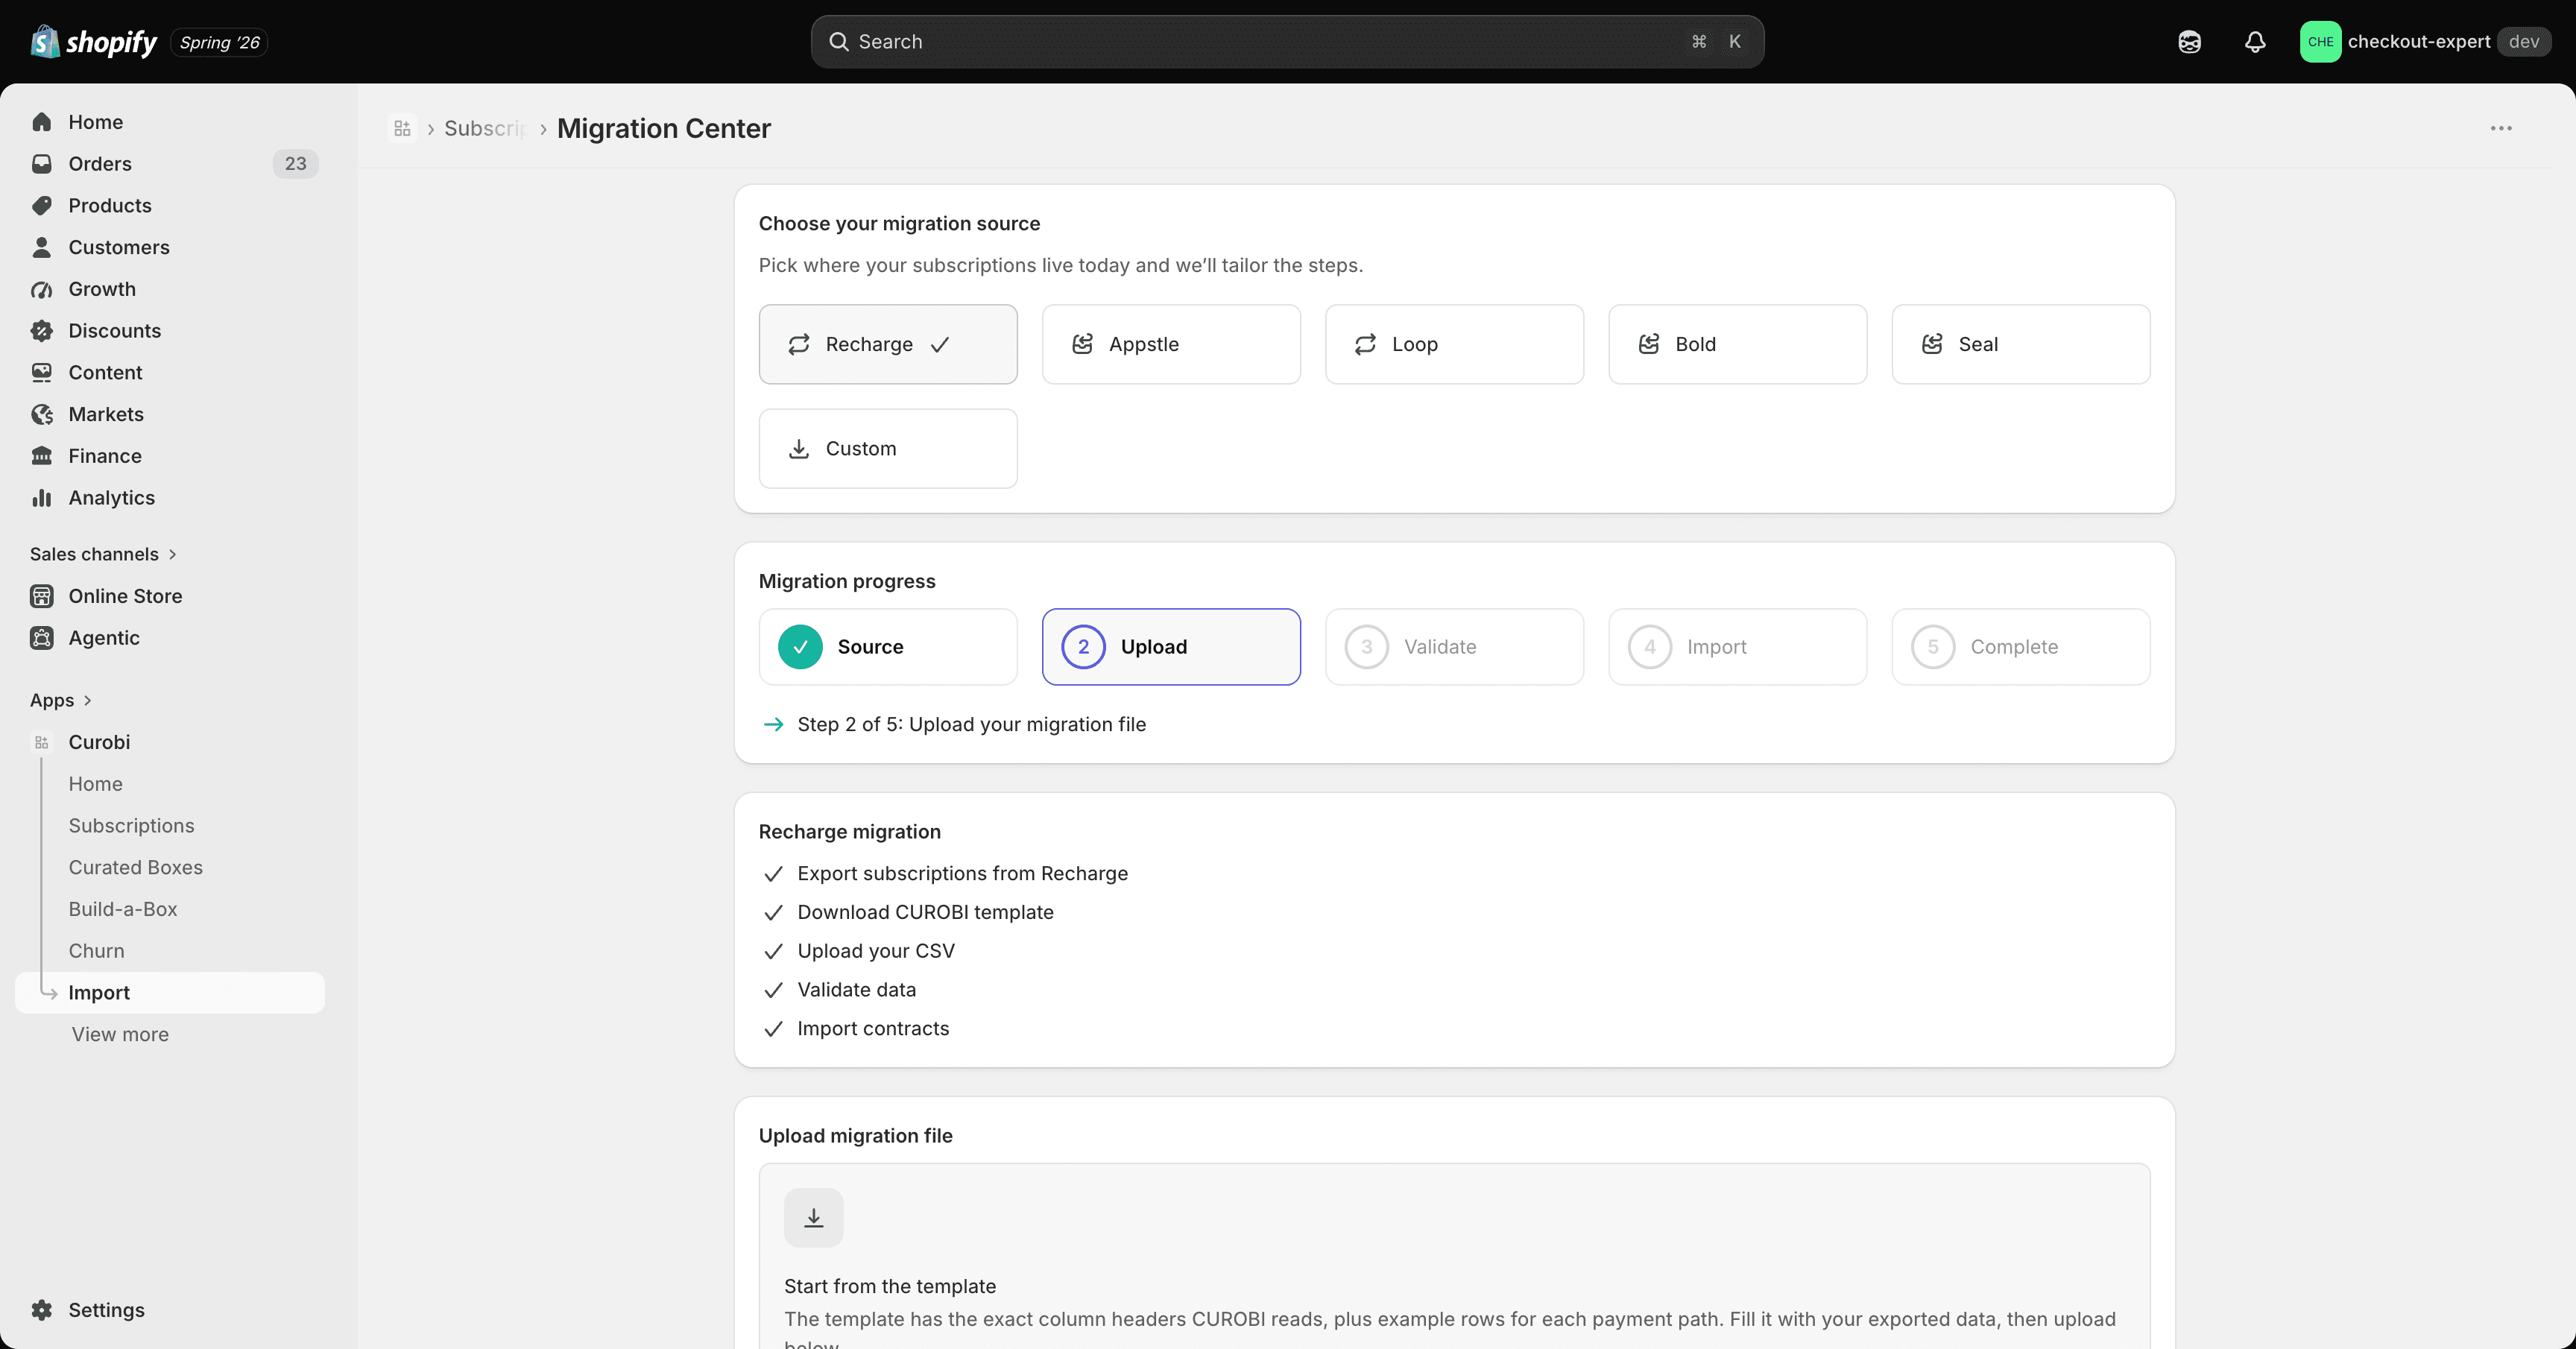The width and height of the screenshot is (2576, 1349).
Task: Select Custom as migration source
Action: 888,449
